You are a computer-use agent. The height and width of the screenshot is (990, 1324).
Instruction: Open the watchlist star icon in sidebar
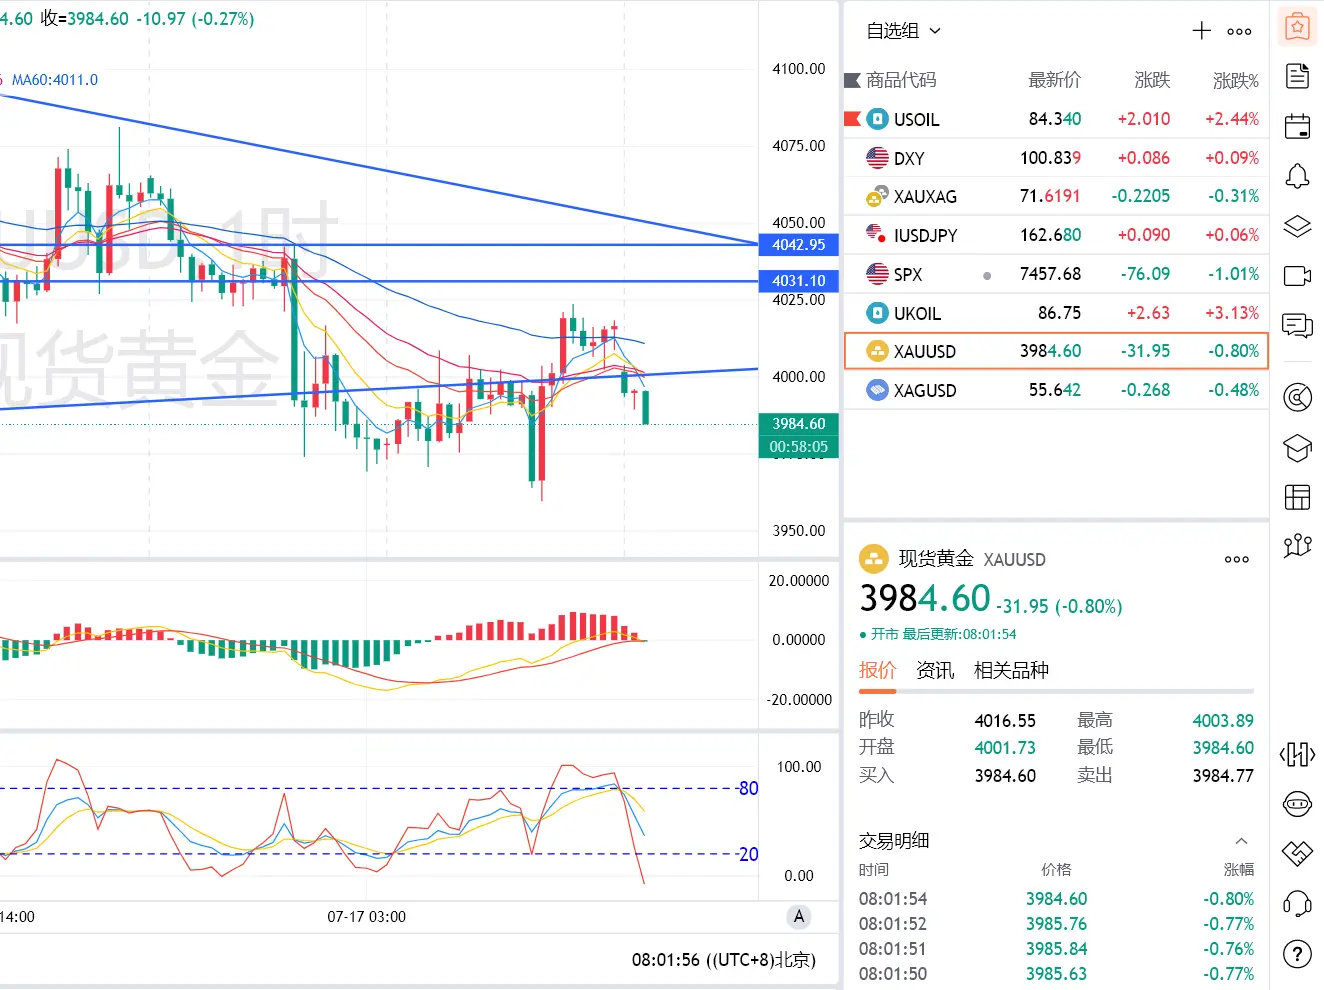(1297, 27)
